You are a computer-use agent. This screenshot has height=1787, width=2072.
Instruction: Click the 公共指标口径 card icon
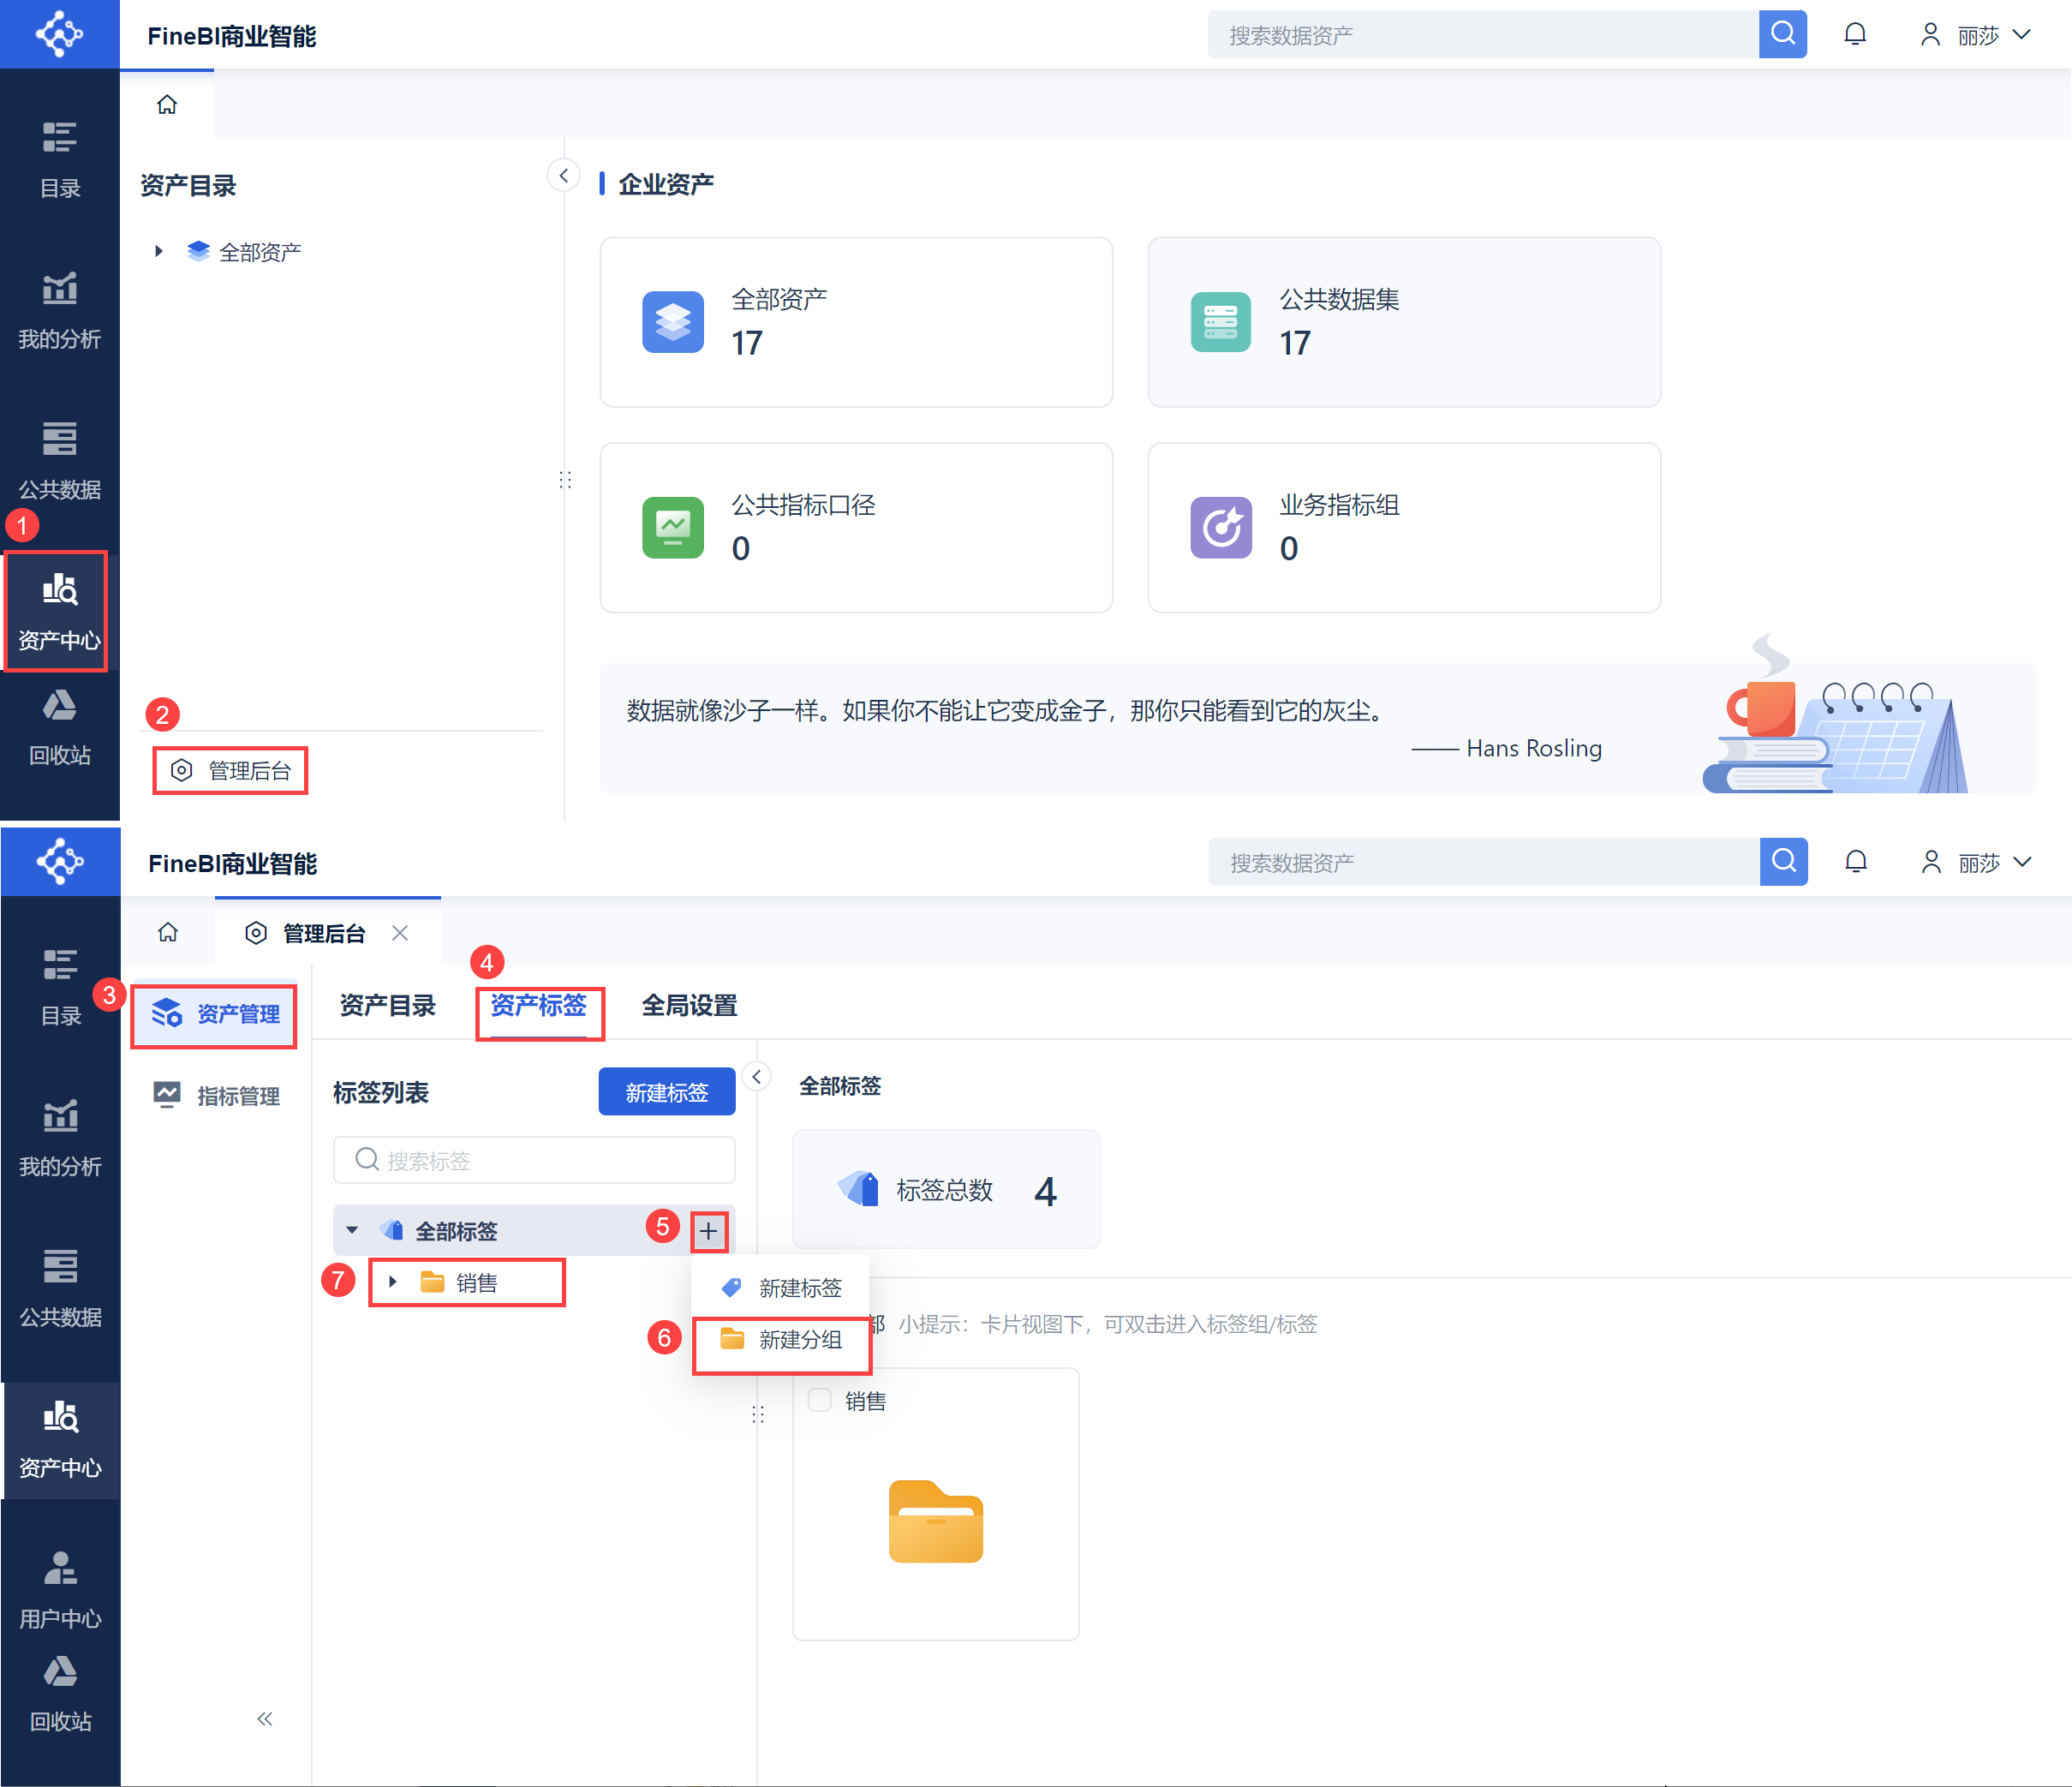tap(673, 527)
